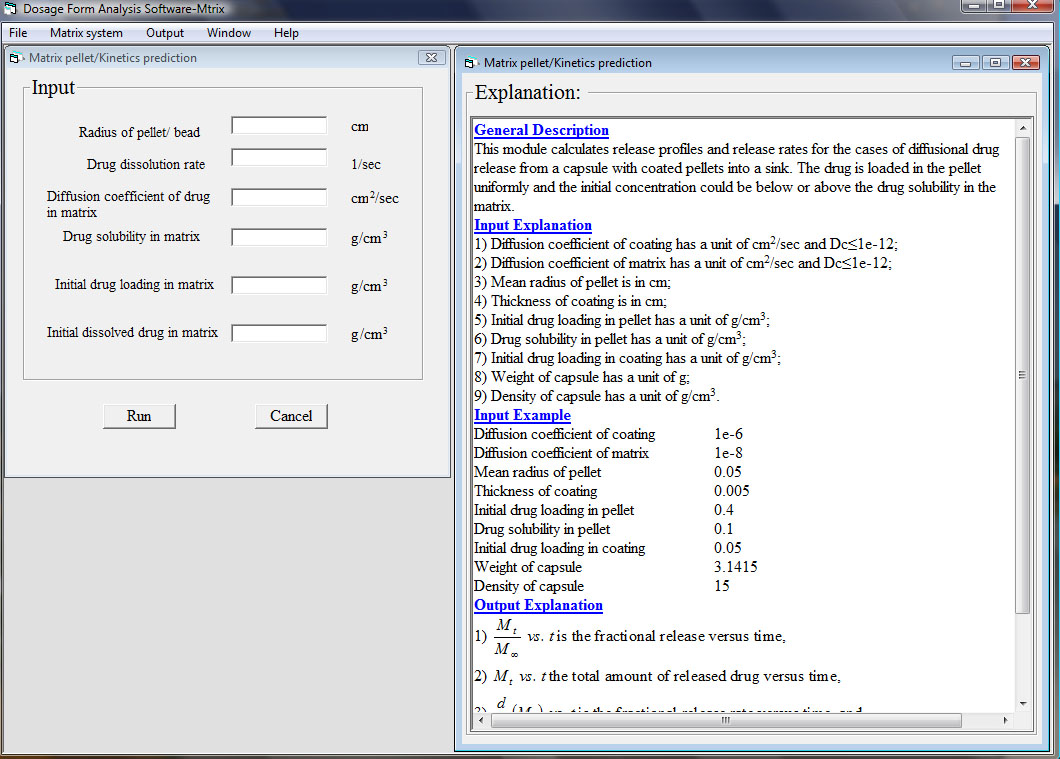Open the Window menu
This screenshot has width=1060, height=759.
point(229,33)
